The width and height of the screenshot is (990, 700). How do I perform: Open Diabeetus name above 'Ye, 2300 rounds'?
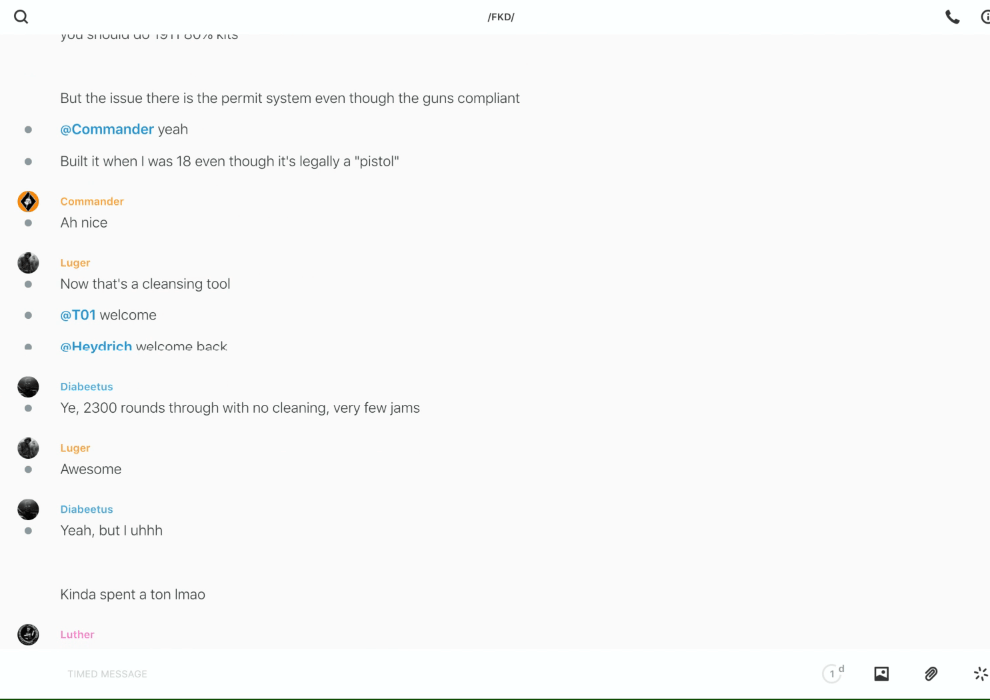[x=86, y=386]
